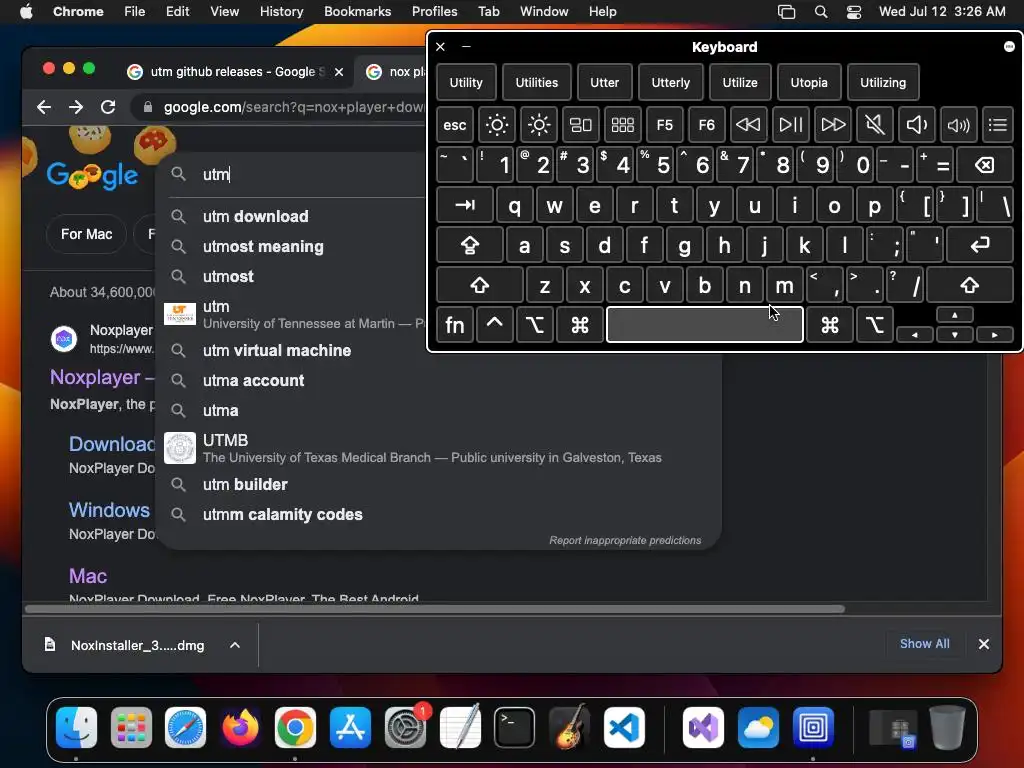Viewport: 1024px width, 768px height.
Task: Toggle the right shift key
Action: pyautogui.click(x=970, y=285)
